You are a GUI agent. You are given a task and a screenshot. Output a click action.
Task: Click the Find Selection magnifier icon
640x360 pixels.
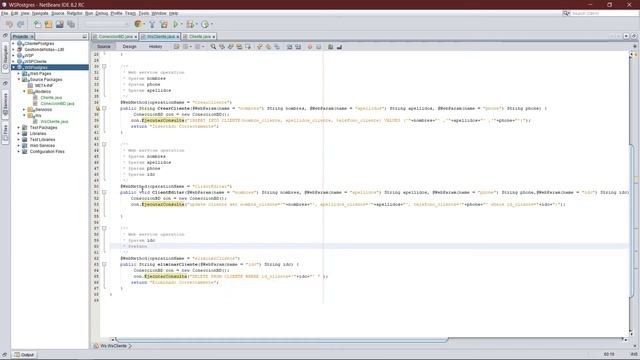click(x=213, y=47)
